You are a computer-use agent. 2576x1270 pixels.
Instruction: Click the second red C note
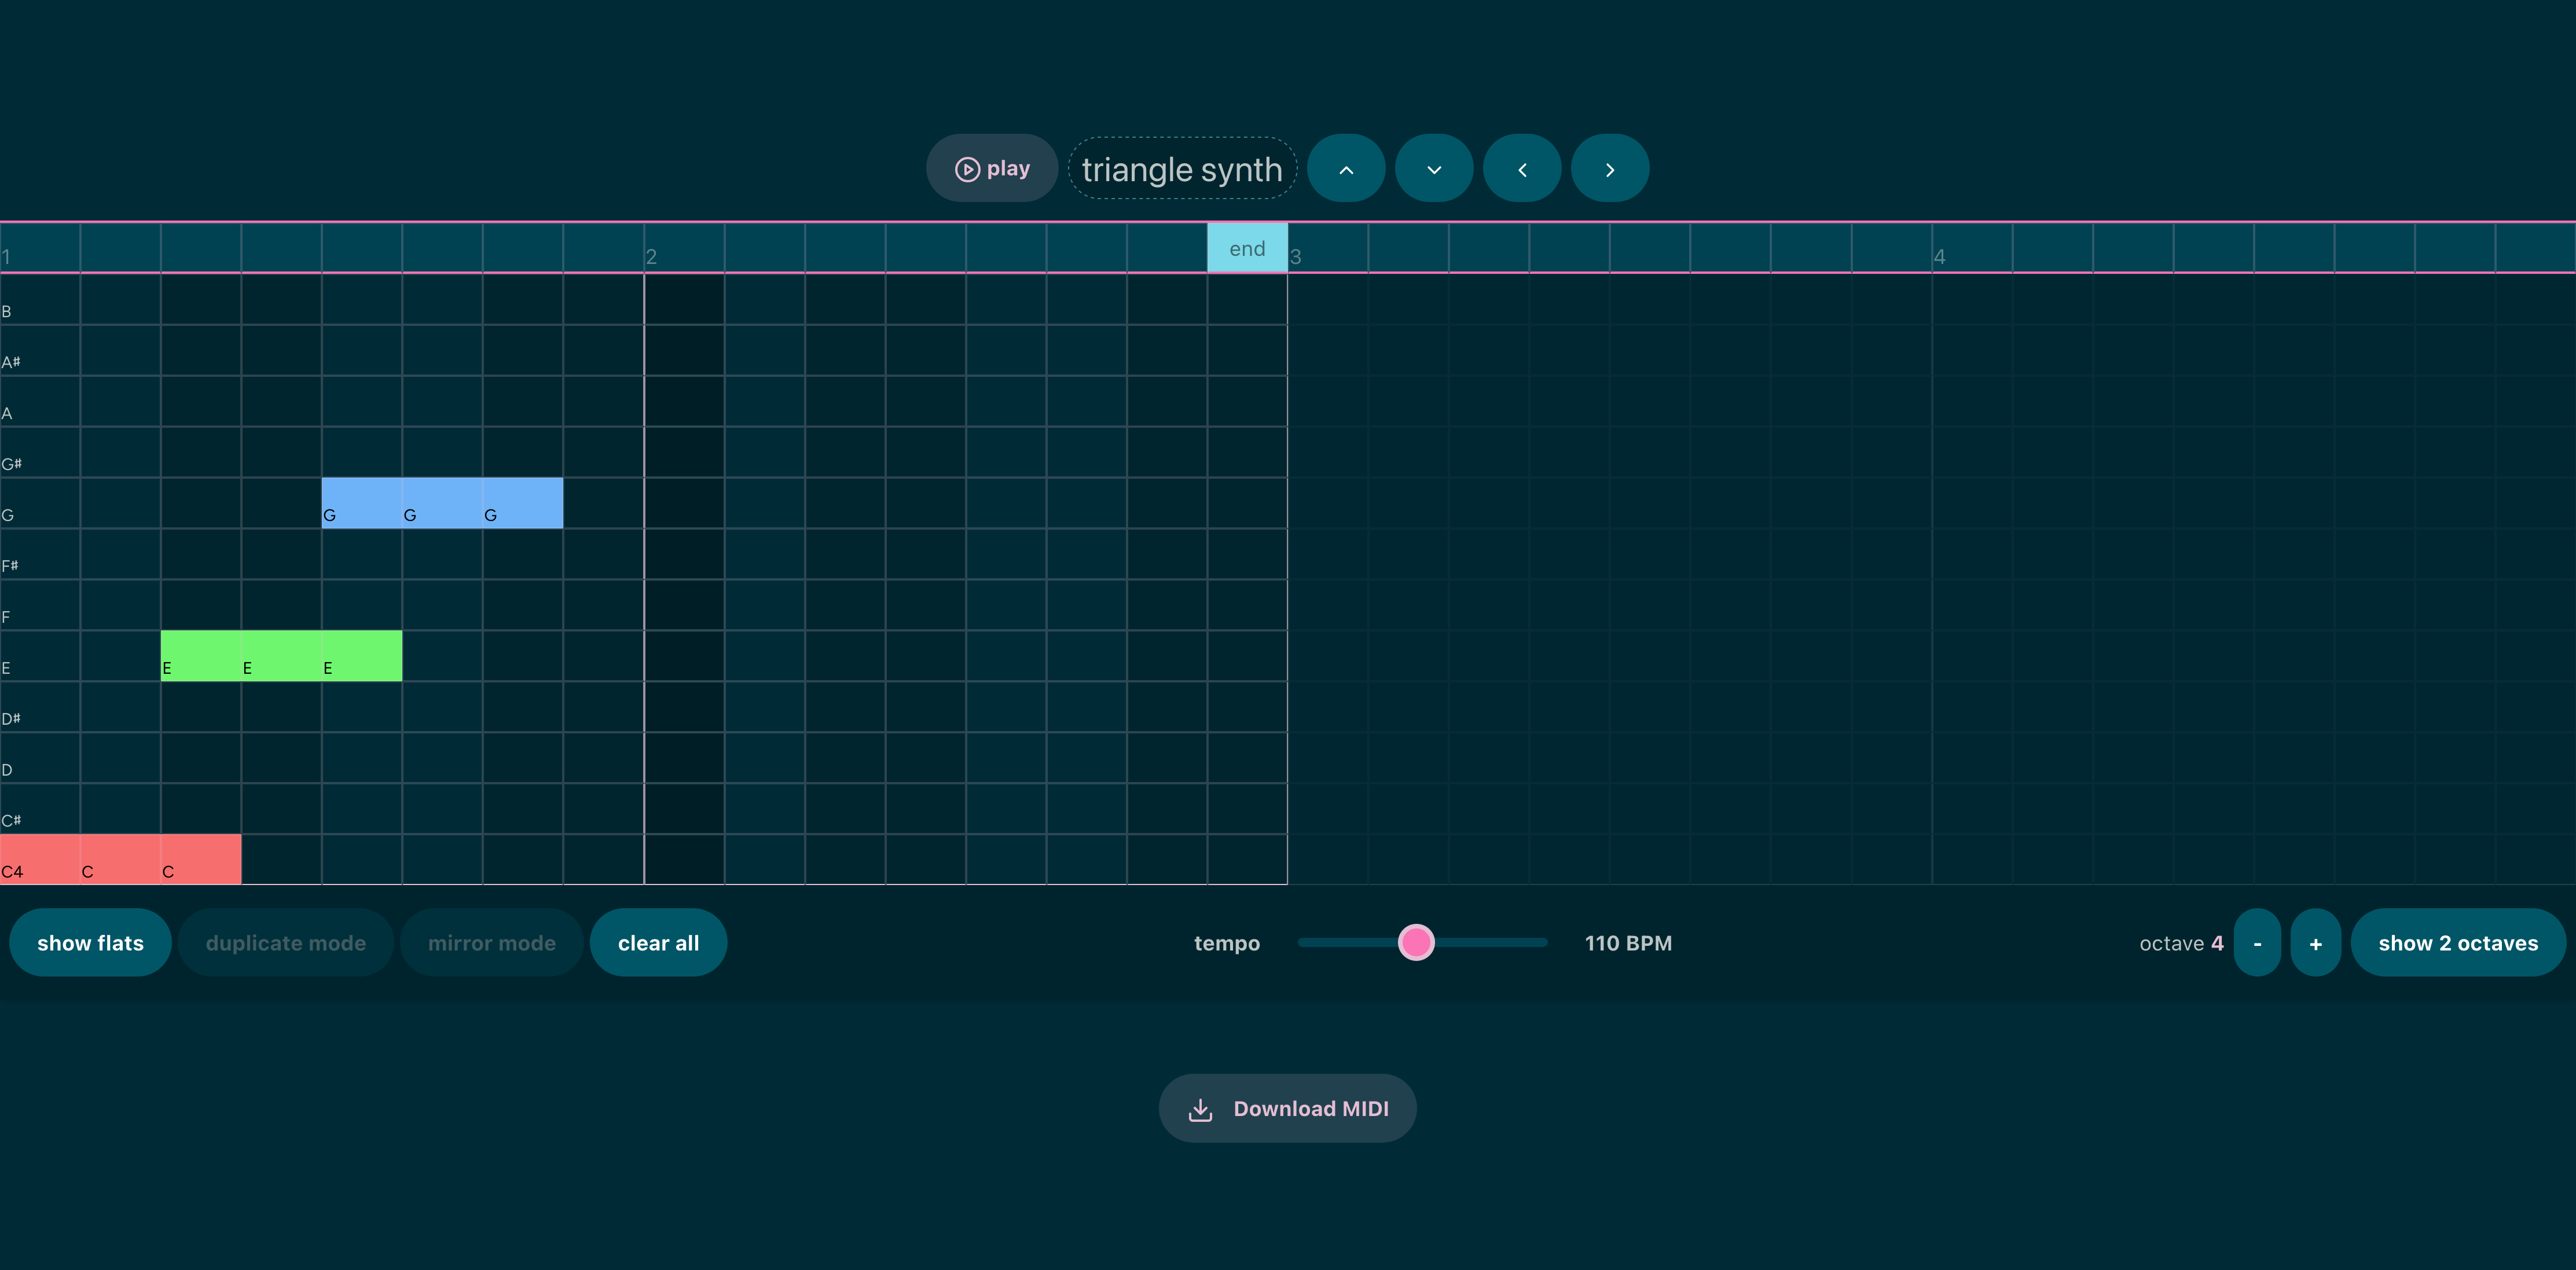click(120, 860)
